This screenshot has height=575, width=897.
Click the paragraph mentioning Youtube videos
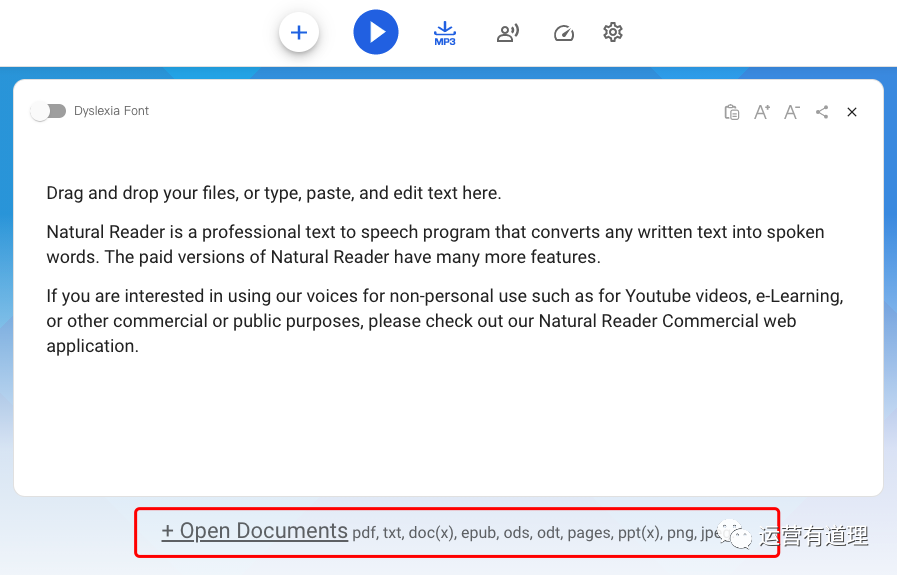pos(445,321)
